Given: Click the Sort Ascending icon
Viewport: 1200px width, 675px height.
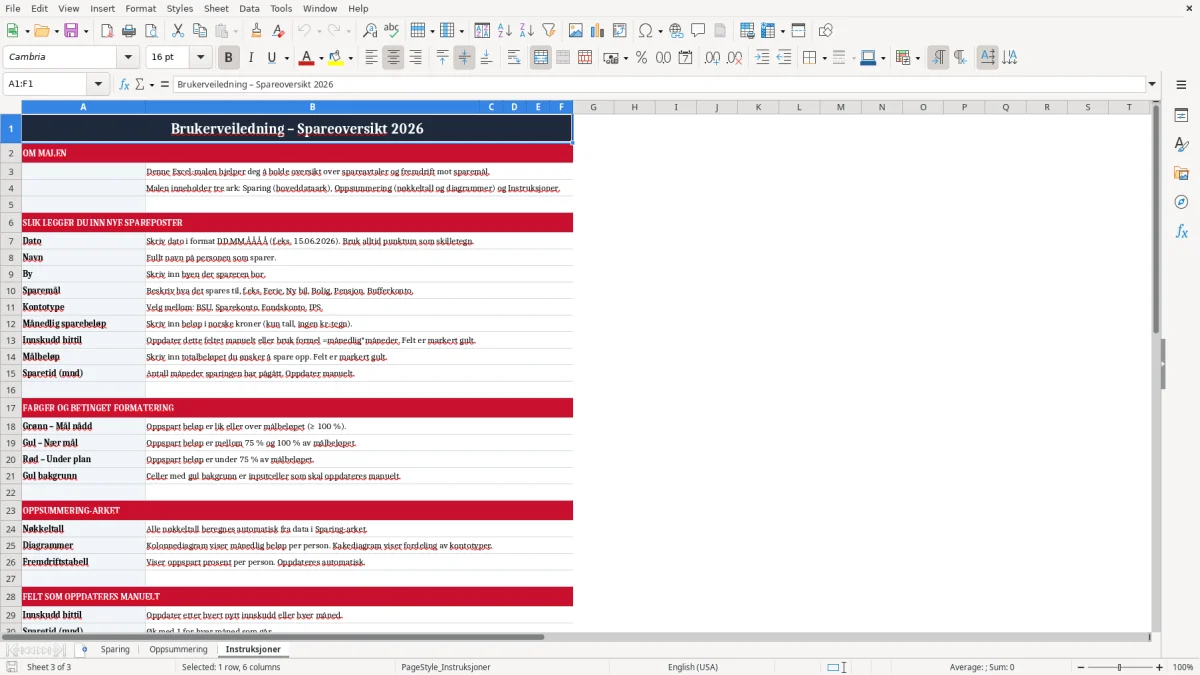Looking at the screenshot, I should (505, 31).
